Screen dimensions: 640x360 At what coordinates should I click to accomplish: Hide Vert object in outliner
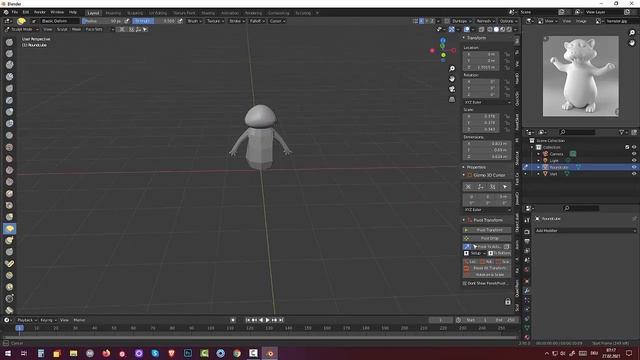pyautogui.click(x=634, y=174)
